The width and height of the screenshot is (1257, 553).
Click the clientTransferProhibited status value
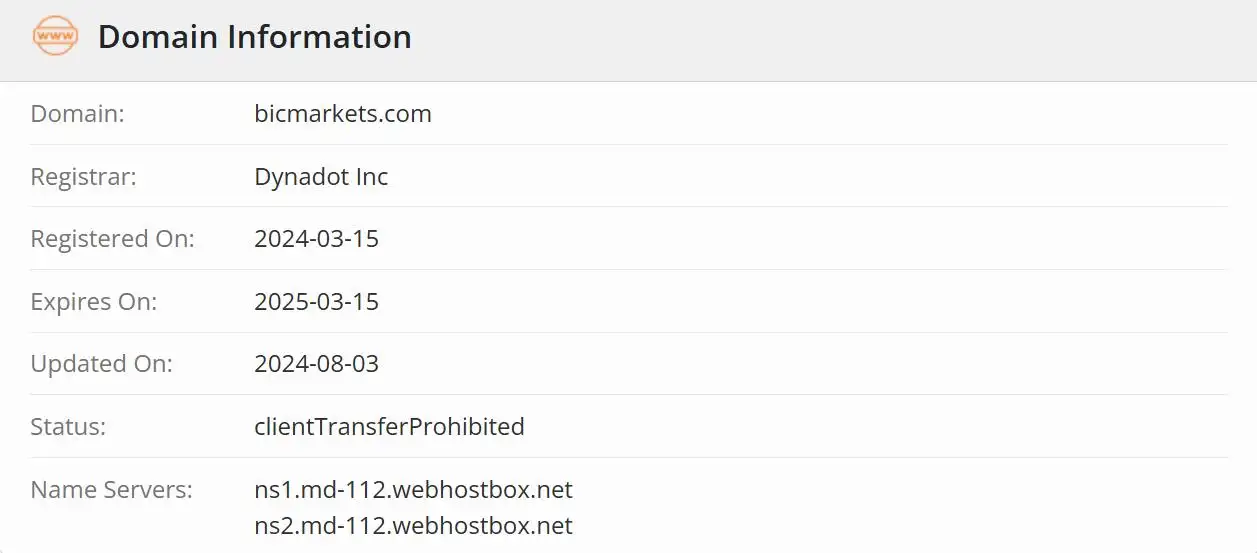click(x=389, y=427)
